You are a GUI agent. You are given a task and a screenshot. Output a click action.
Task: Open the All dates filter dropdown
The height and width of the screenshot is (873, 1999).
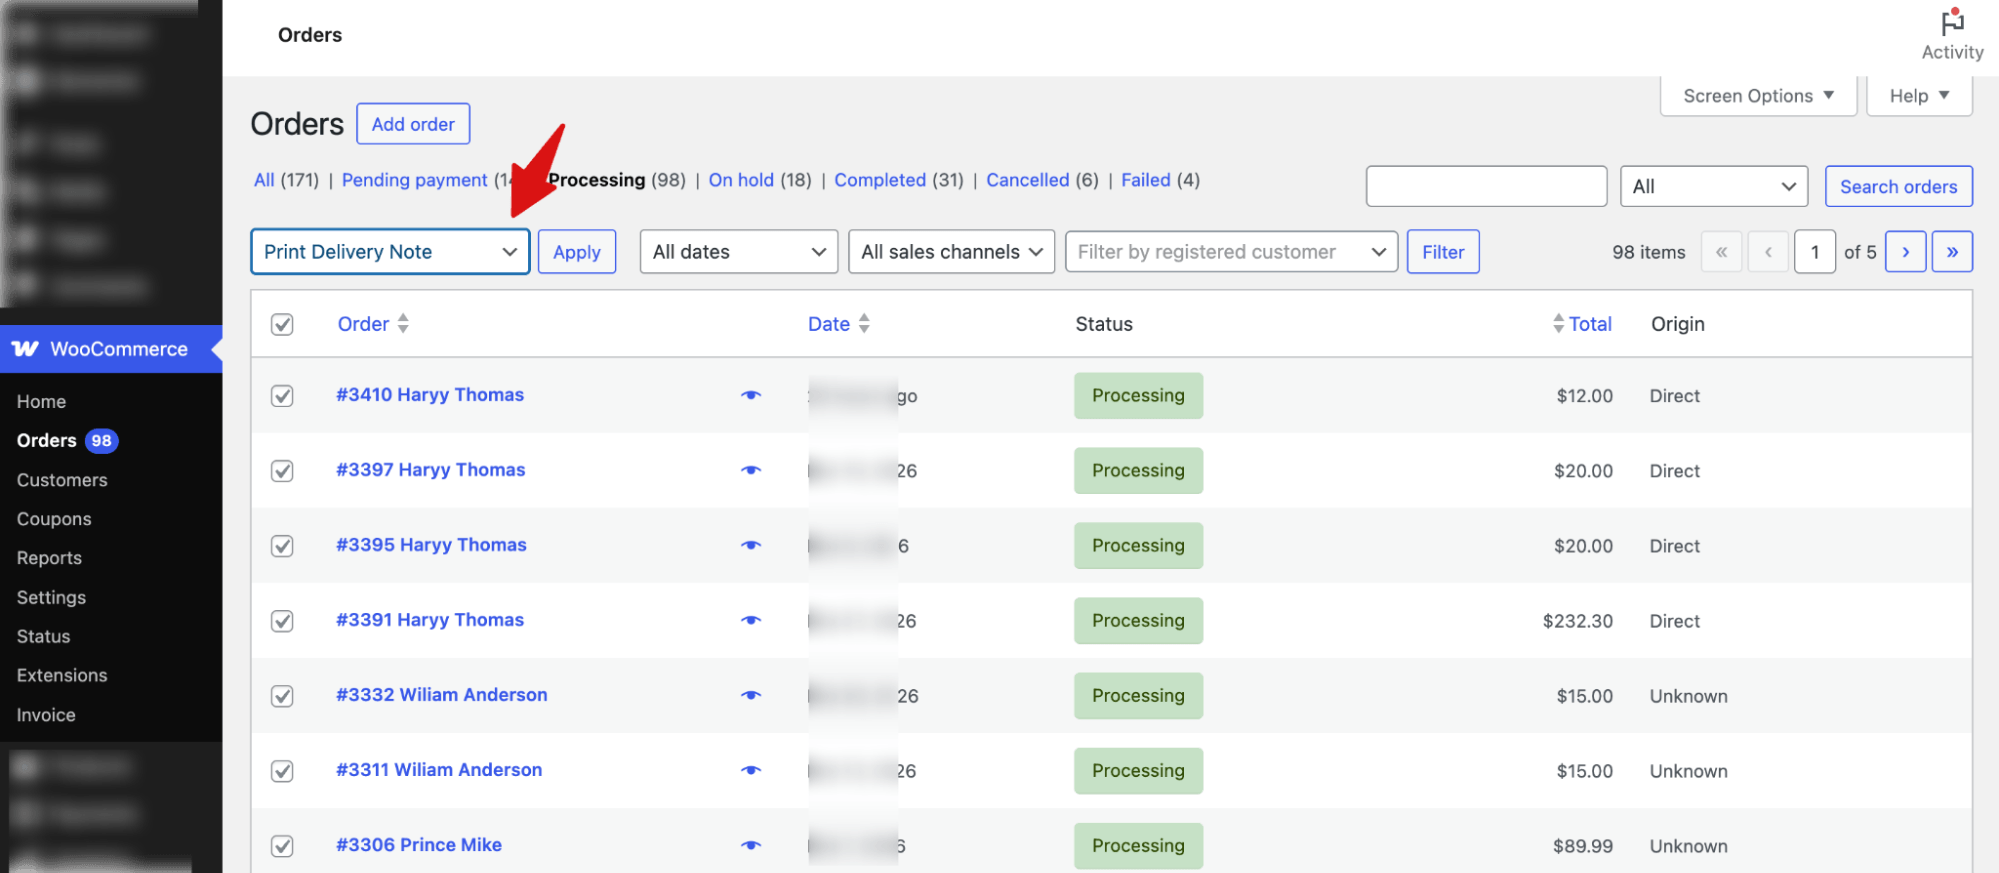pos(739,252)
